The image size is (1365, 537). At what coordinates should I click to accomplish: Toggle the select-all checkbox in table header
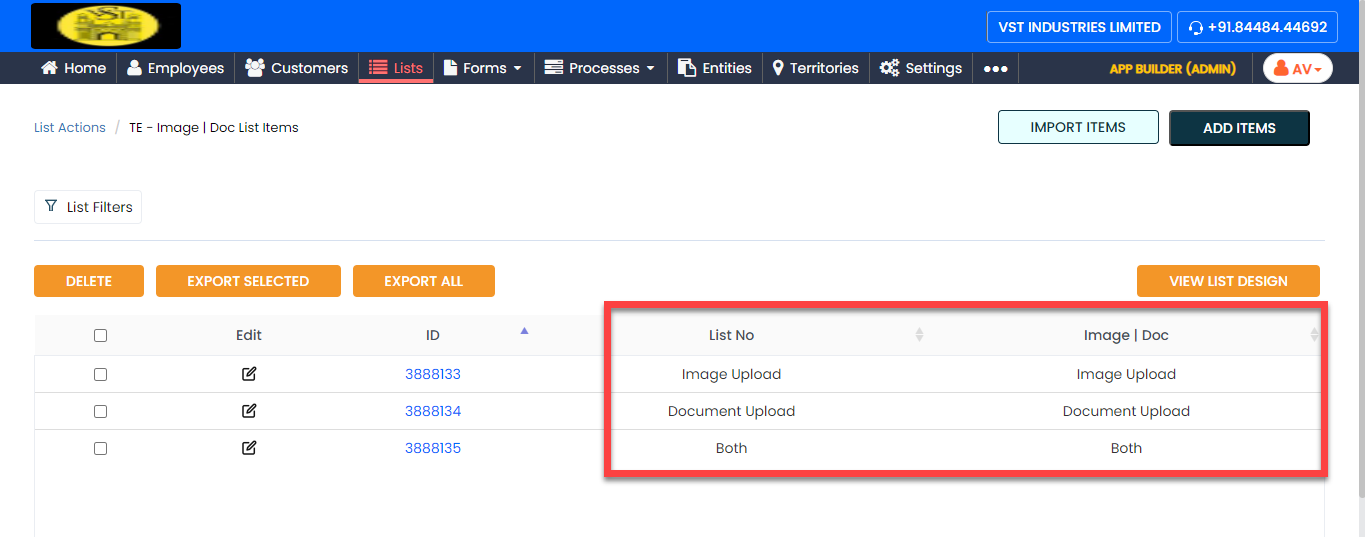pyautogui.click(x=100, y=336)
